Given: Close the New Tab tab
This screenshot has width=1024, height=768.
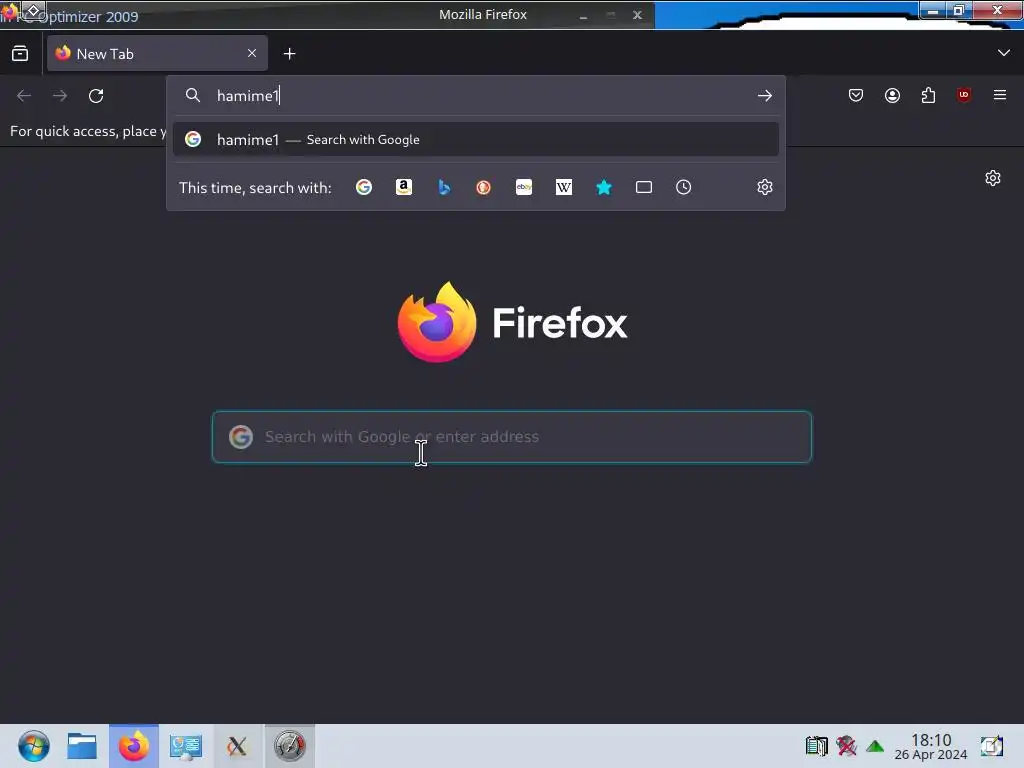Looking at the screenshot, I should 252,54.
